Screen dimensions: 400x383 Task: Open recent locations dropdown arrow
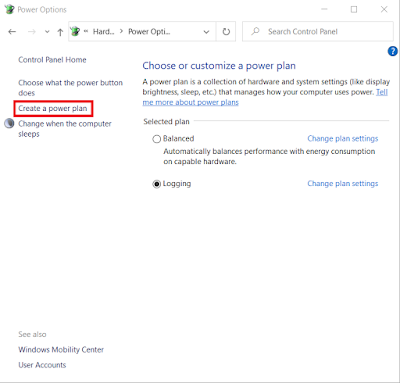click(47, 32)
